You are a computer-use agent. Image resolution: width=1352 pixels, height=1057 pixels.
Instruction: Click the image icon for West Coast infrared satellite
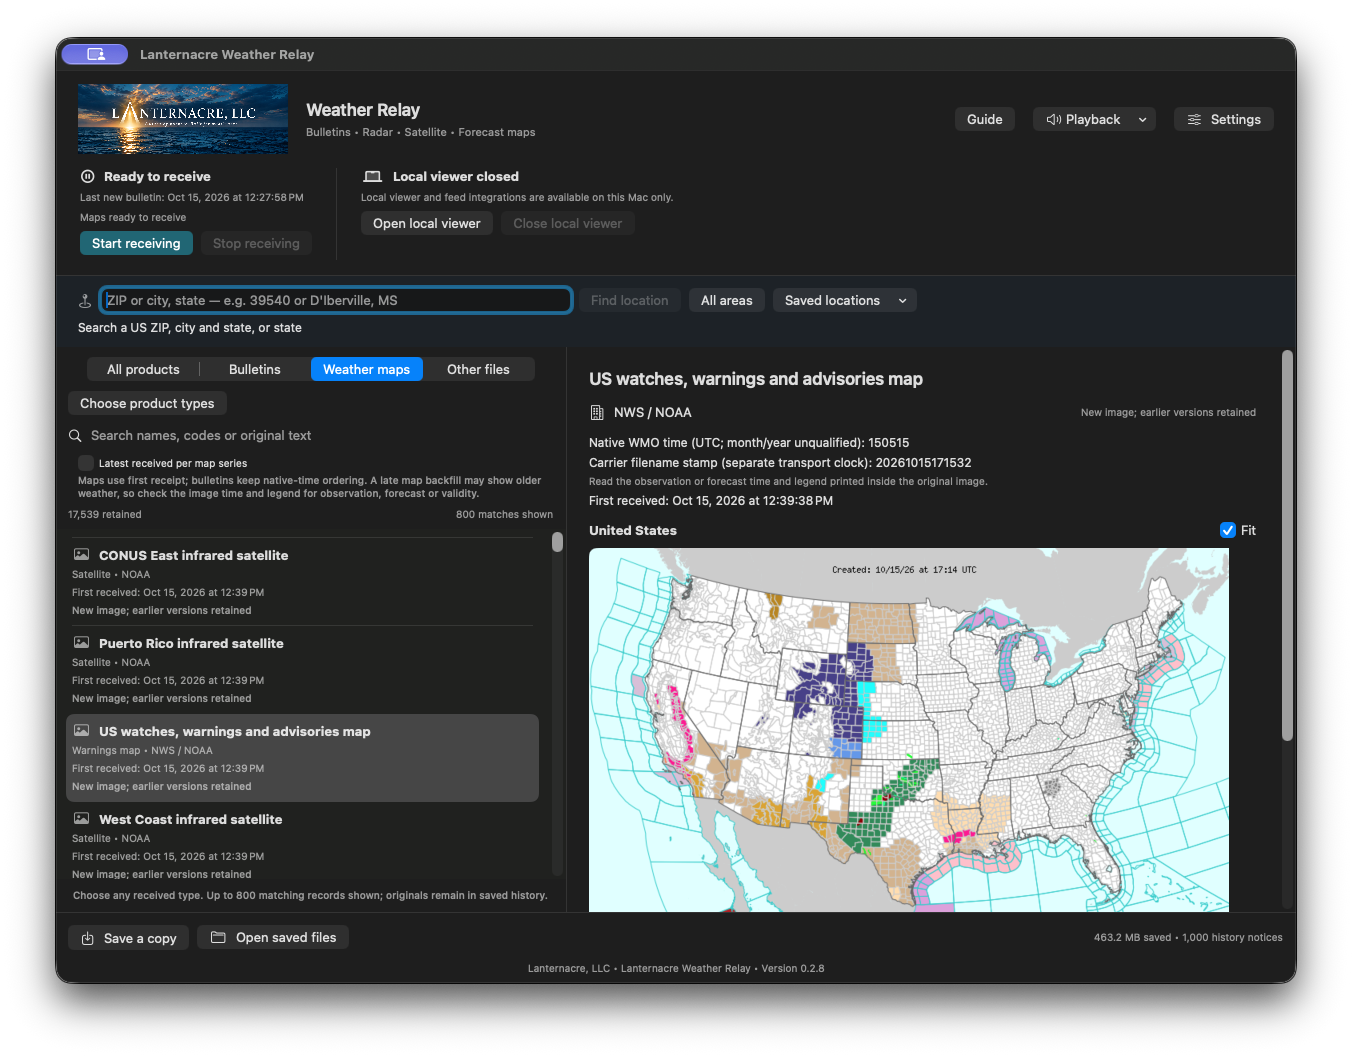pos(81,818)
